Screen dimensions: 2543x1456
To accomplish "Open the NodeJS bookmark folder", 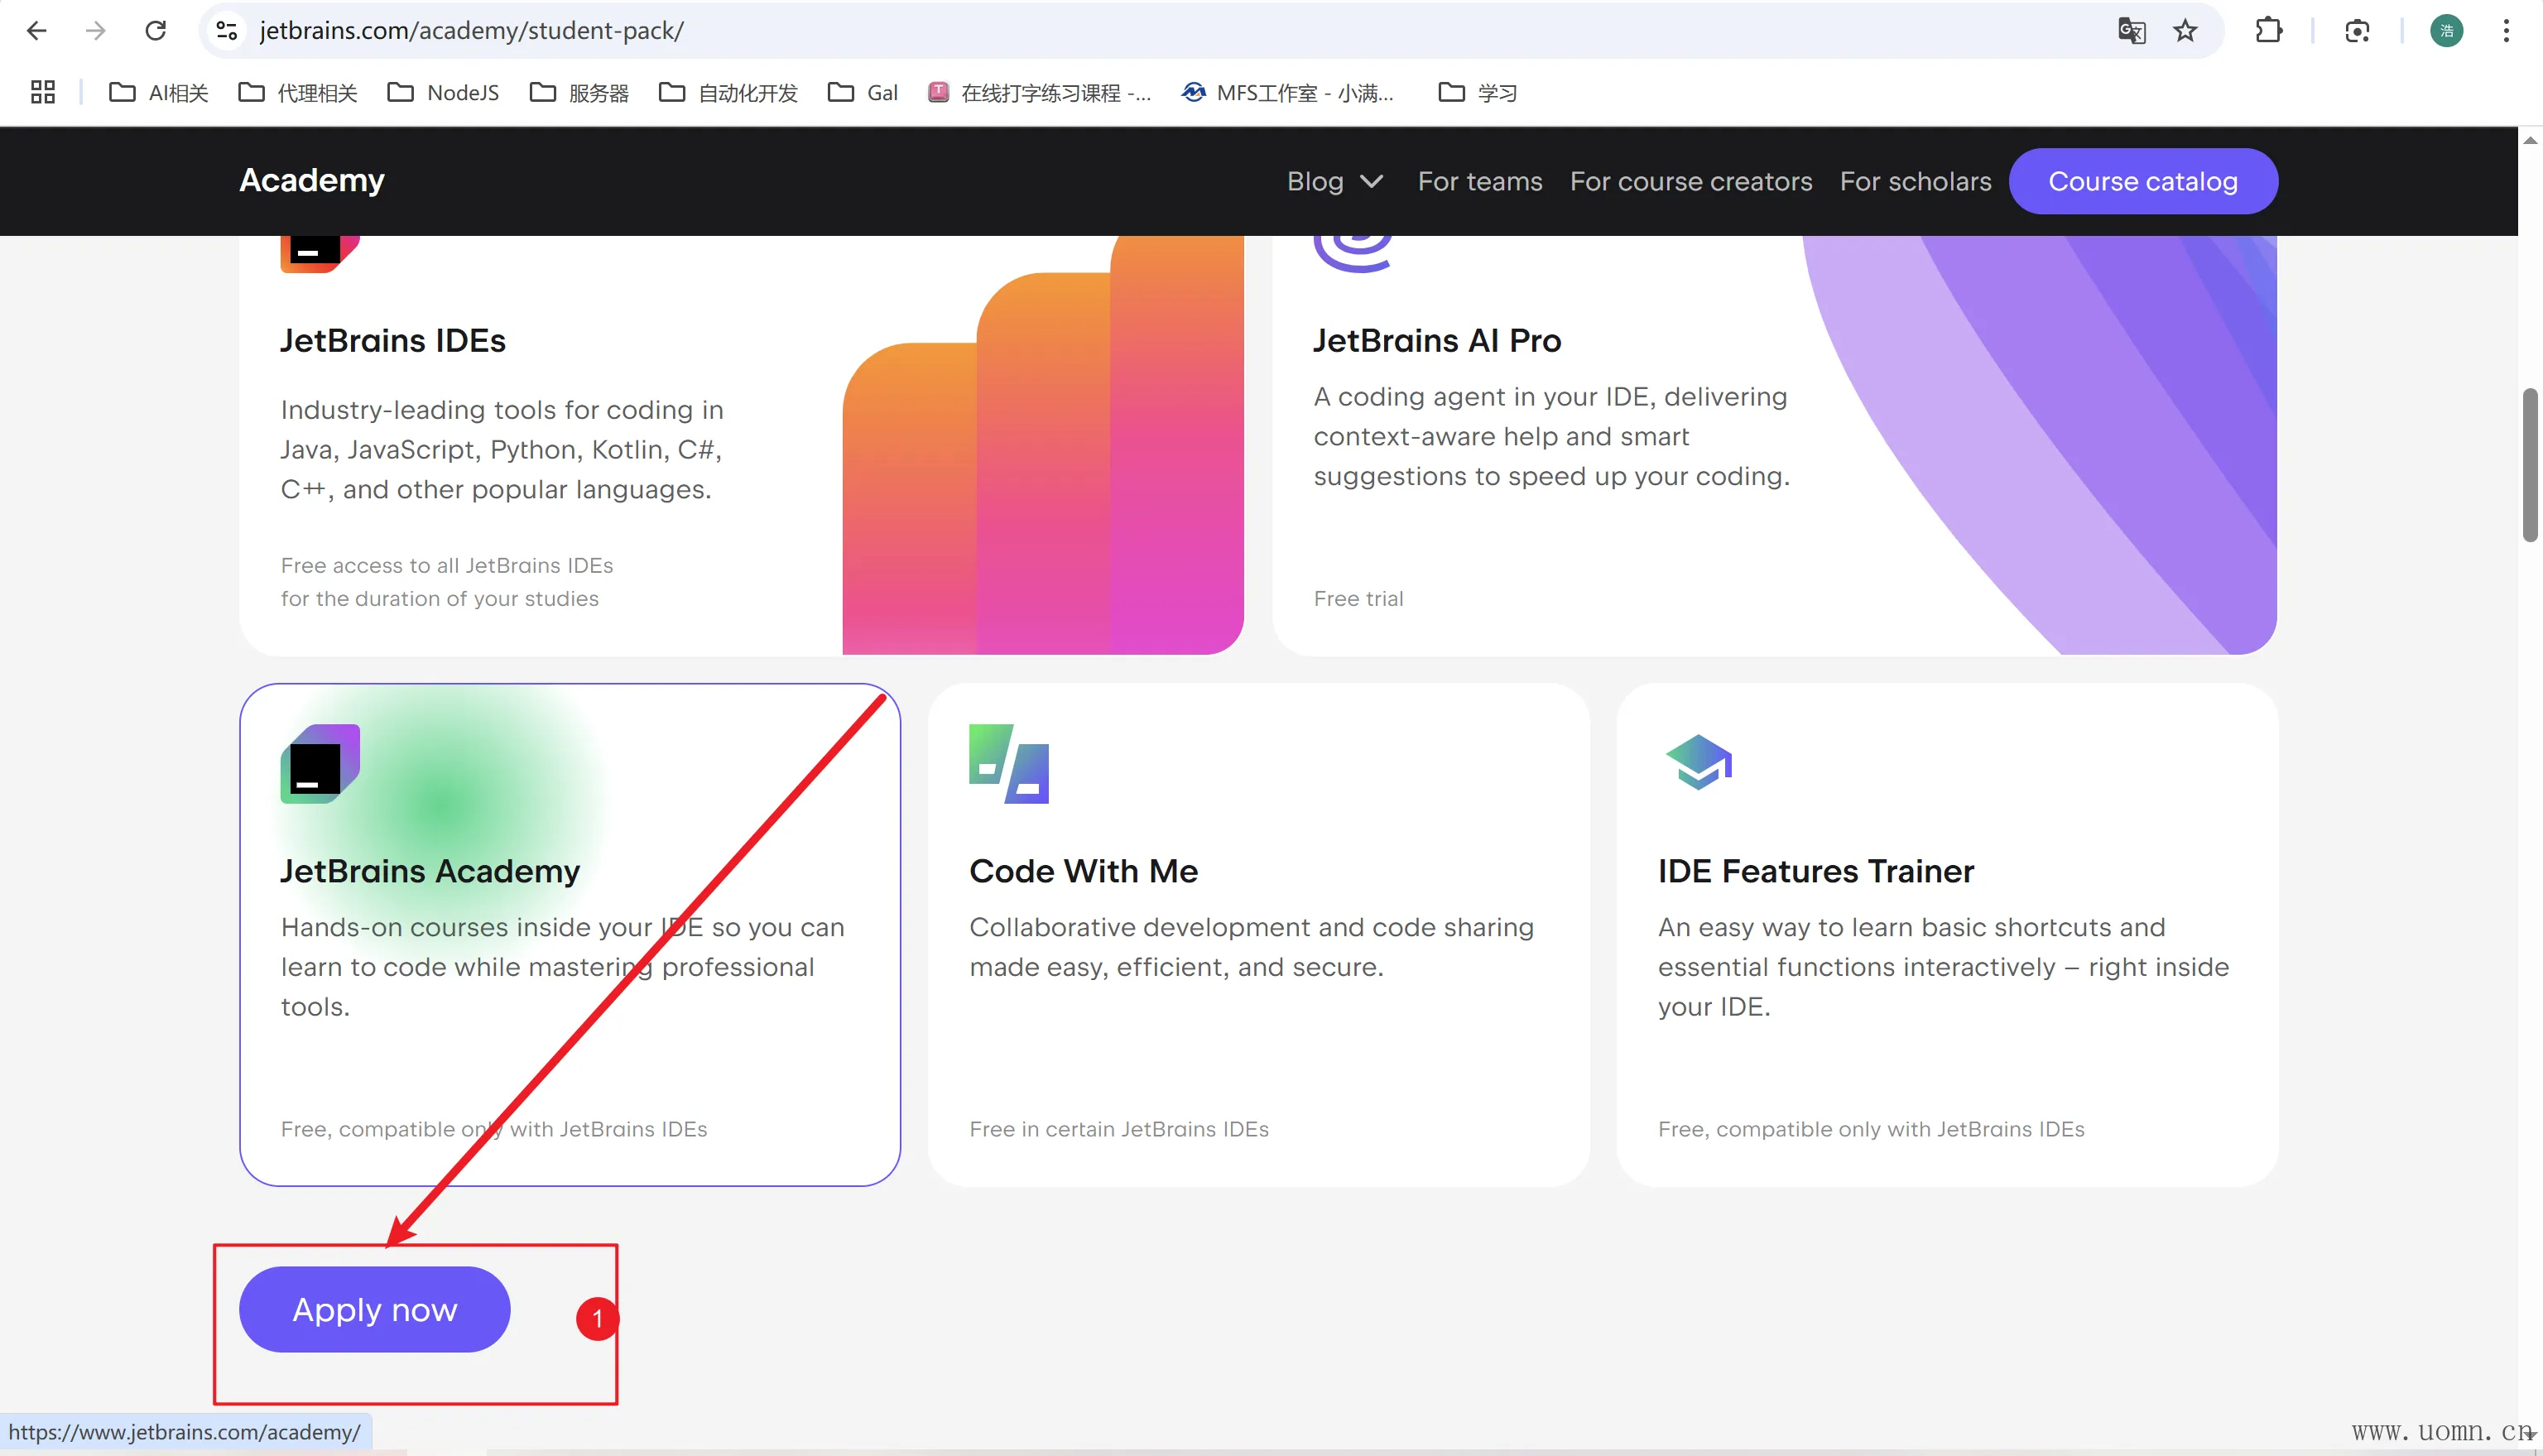I will coord(443,93).
